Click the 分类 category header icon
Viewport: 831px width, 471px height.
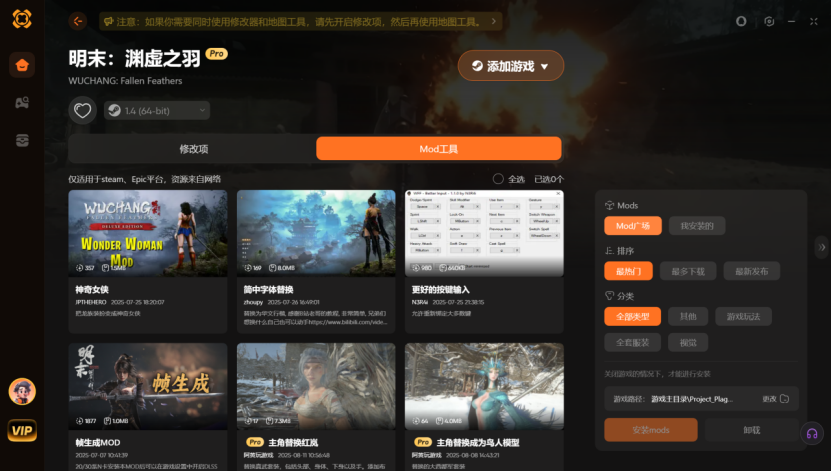click(x=609, y=296)
